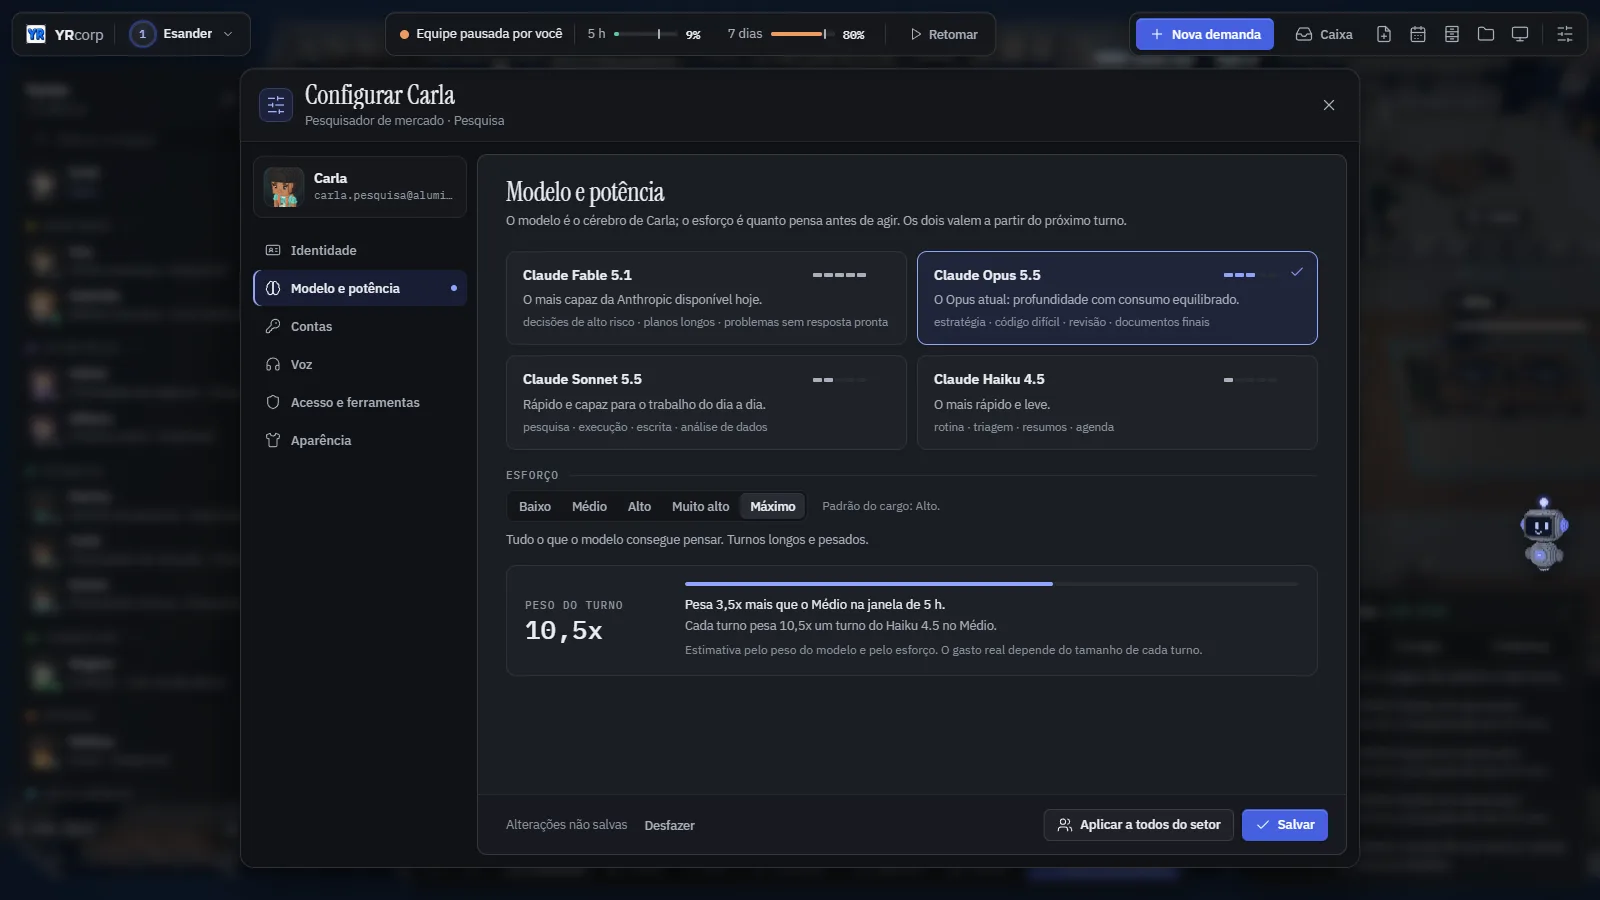Image resolution: width=1600 pixels, height=900 pixels.
Task: Click the Fable 5.1 five-bar power indicator
Action: 840,275
